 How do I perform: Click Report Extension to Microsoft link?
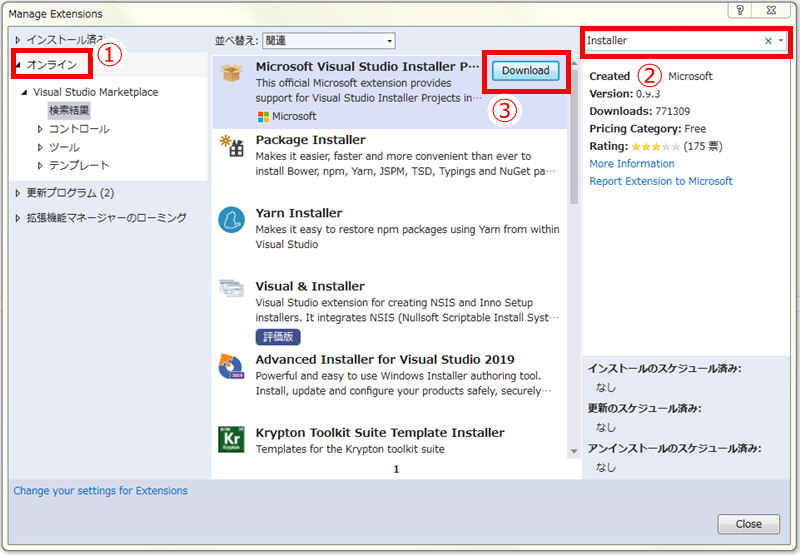point(661,181)
